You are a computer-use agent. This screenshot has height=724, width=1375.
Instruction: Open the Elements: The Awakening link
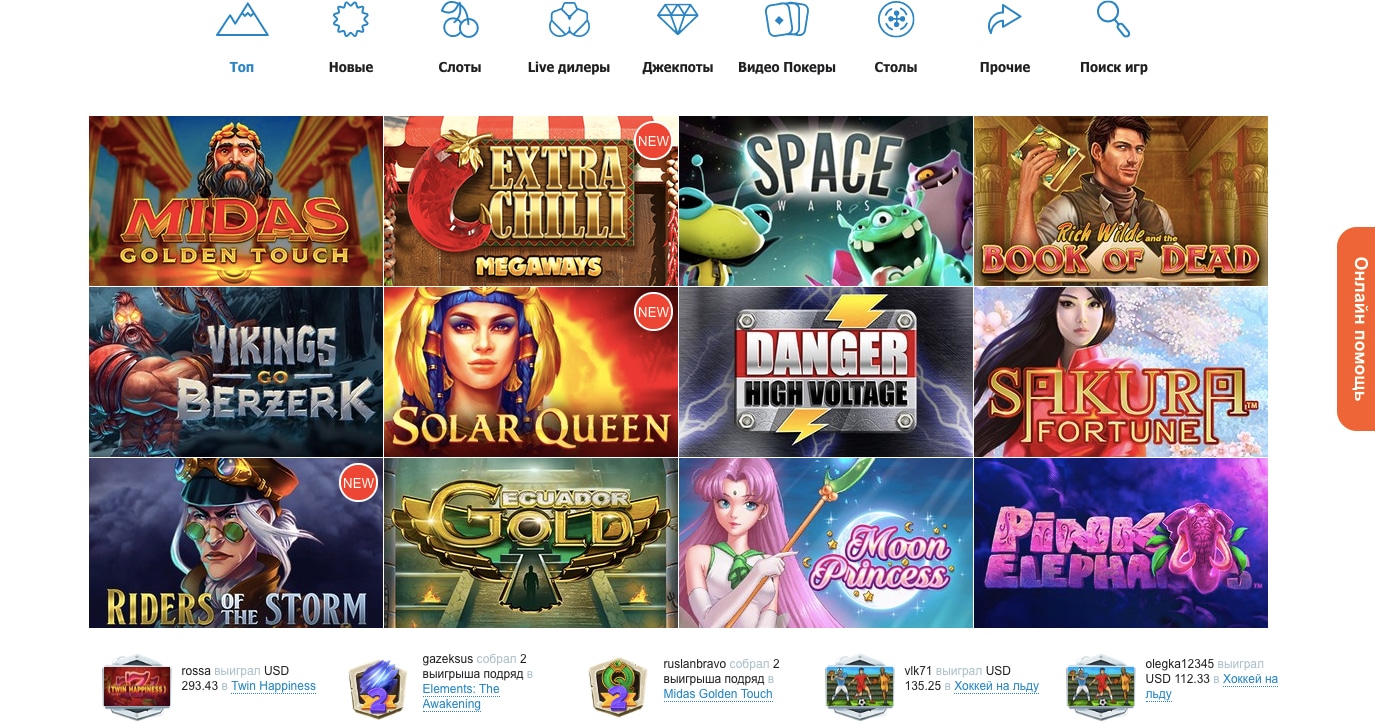coord(461,696)
